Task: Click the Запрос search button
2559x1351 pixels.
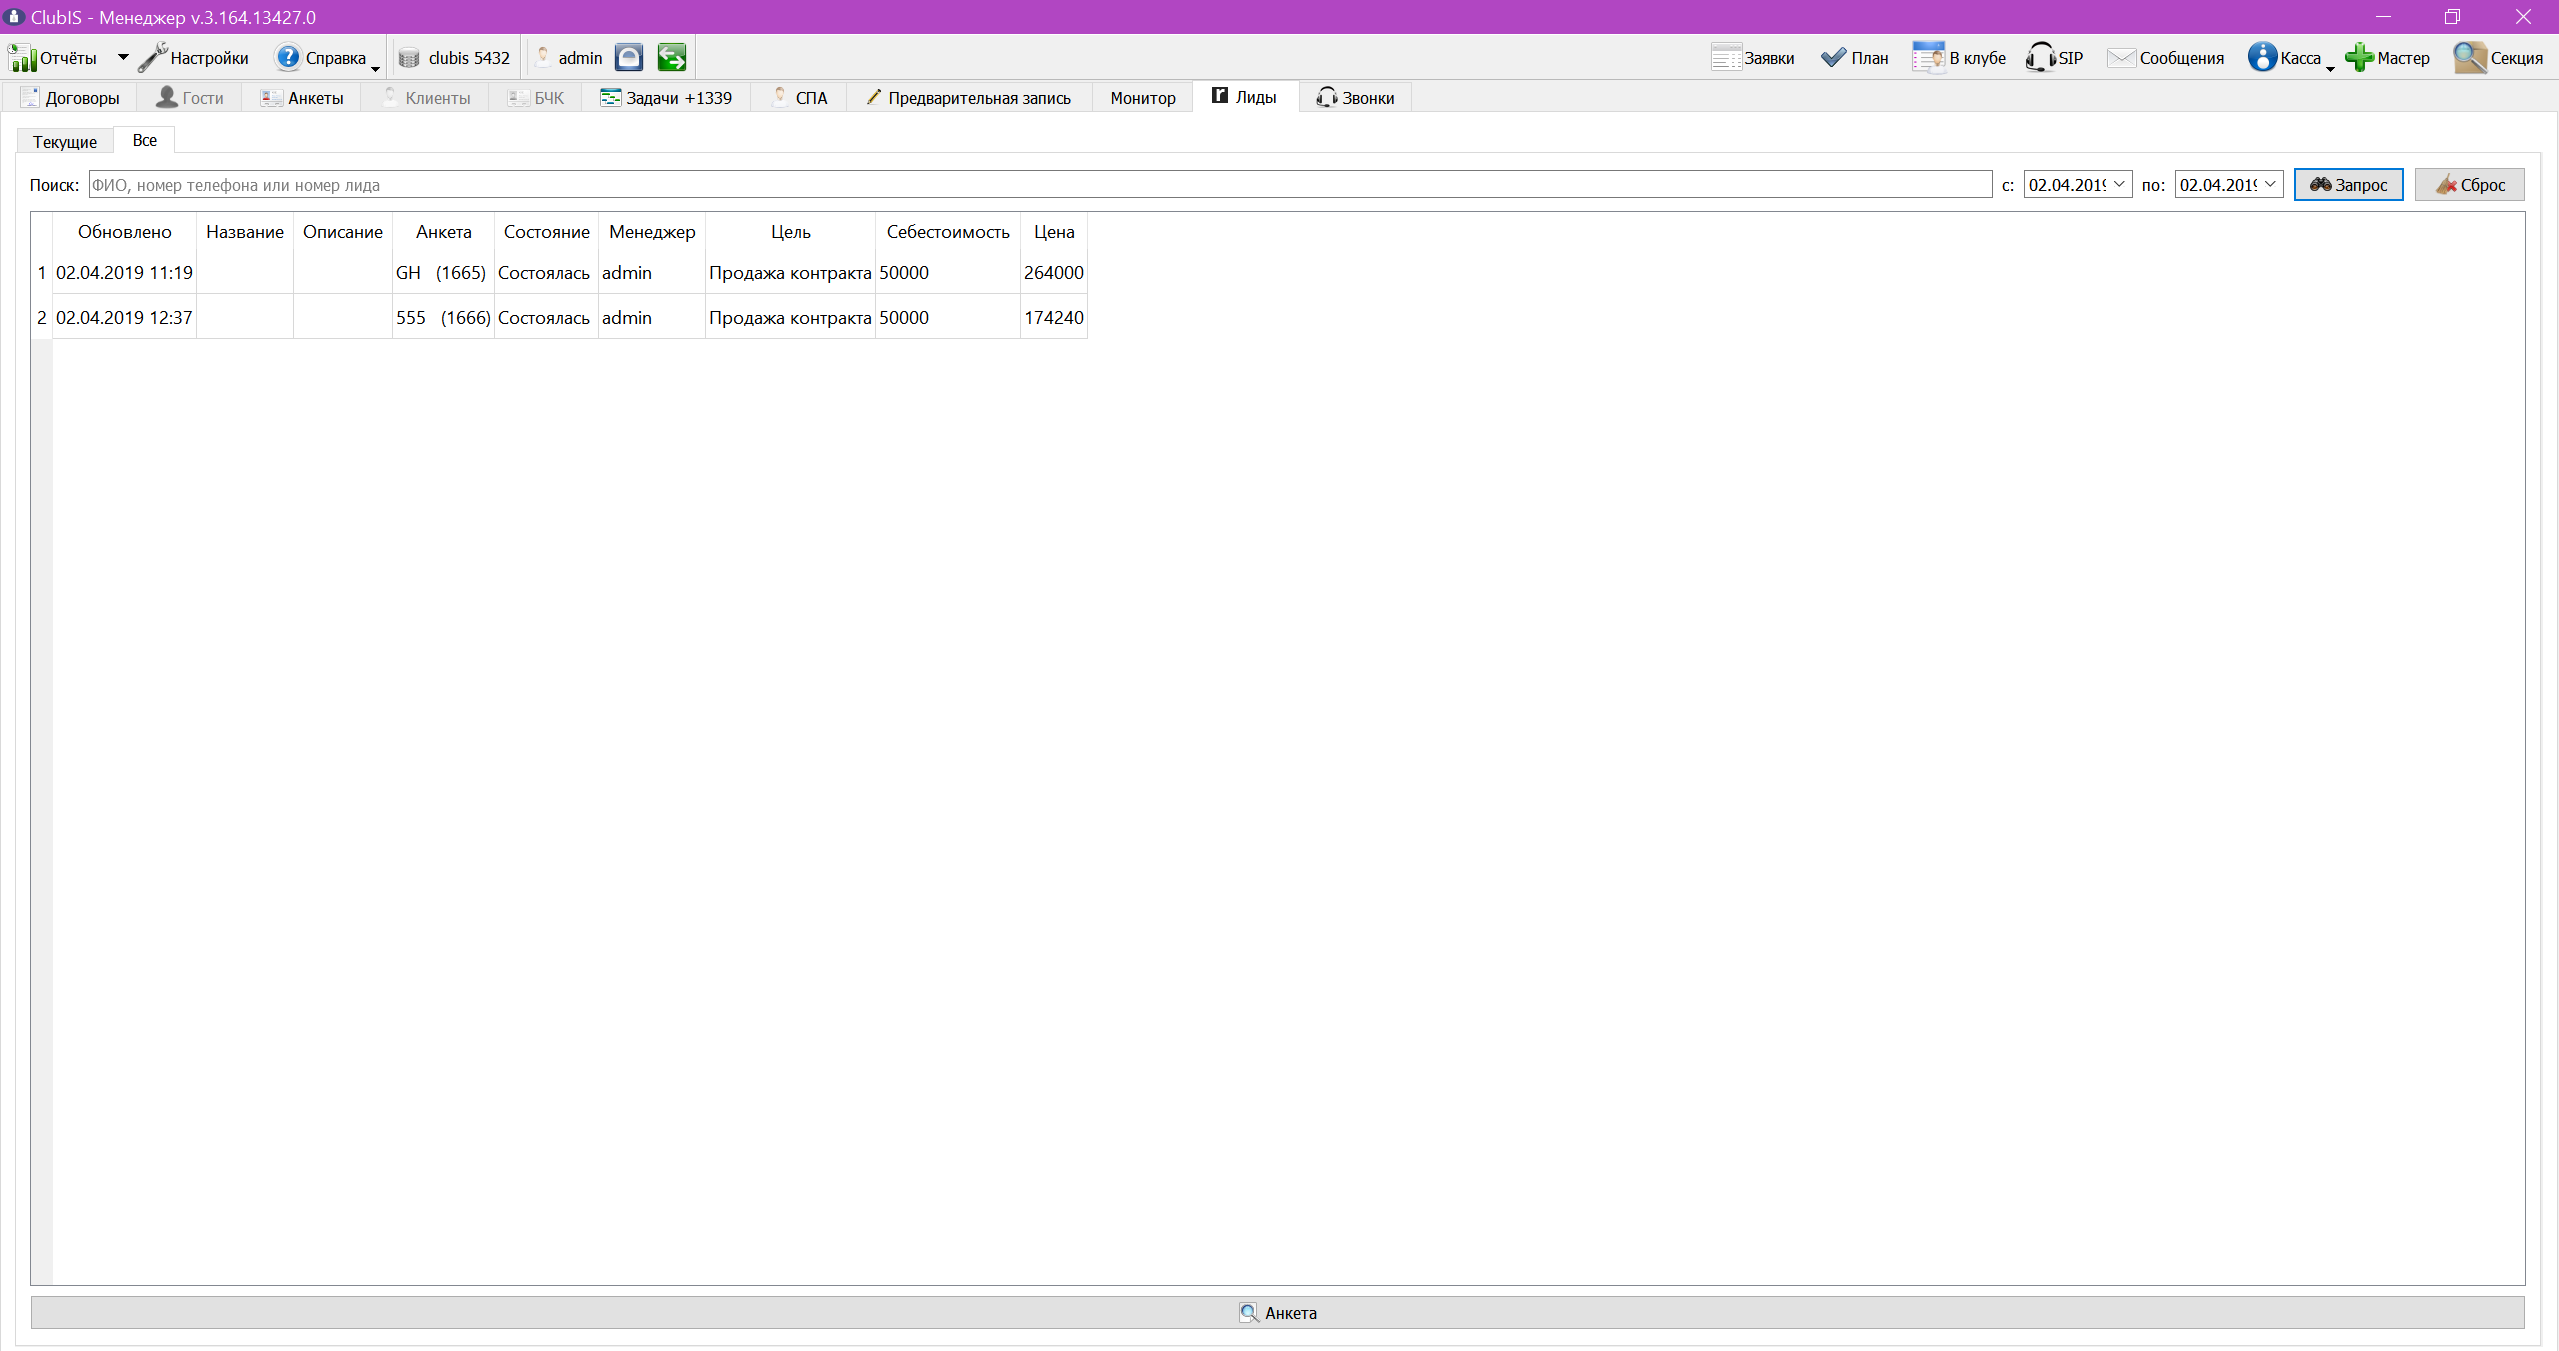Action: coord(2348,184)
